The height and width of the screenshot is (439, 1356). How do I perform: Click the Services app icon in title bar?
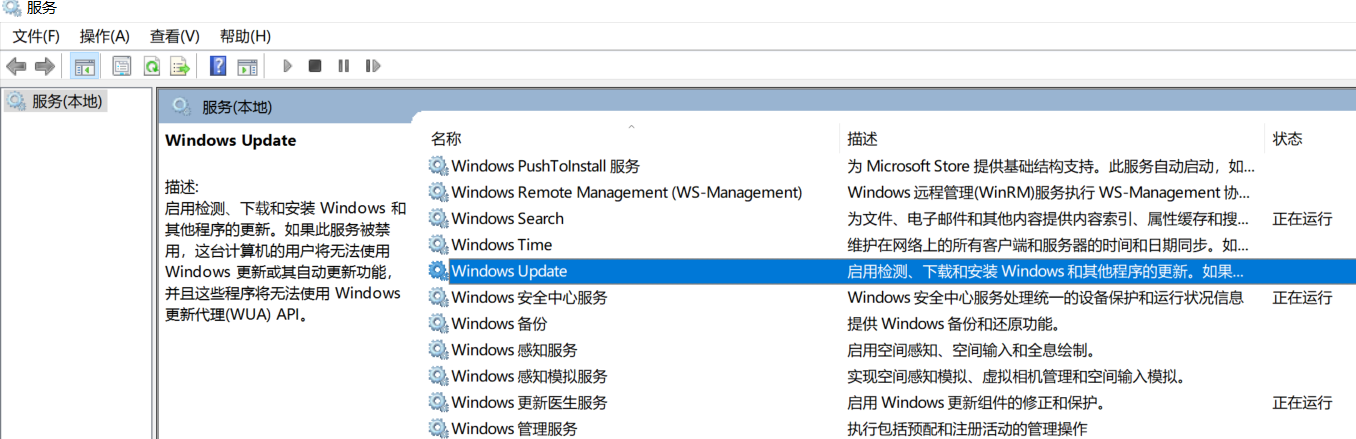[12, 9]
